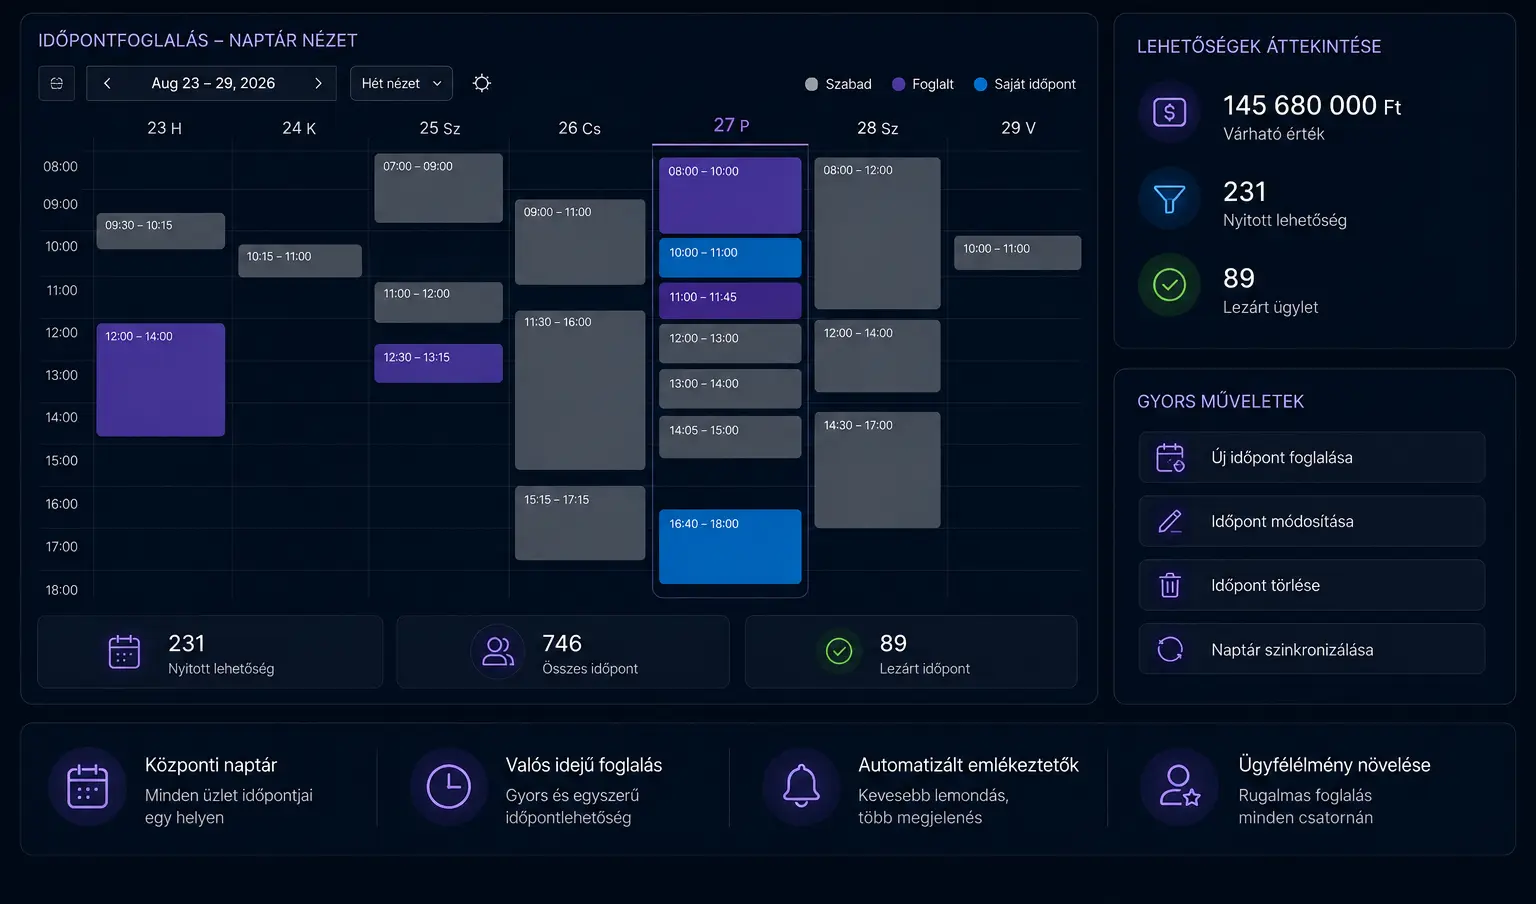The image size is (1536, 904).
Task: Click the dollar icon for Várható érték
Action: tap(1169, 112)
